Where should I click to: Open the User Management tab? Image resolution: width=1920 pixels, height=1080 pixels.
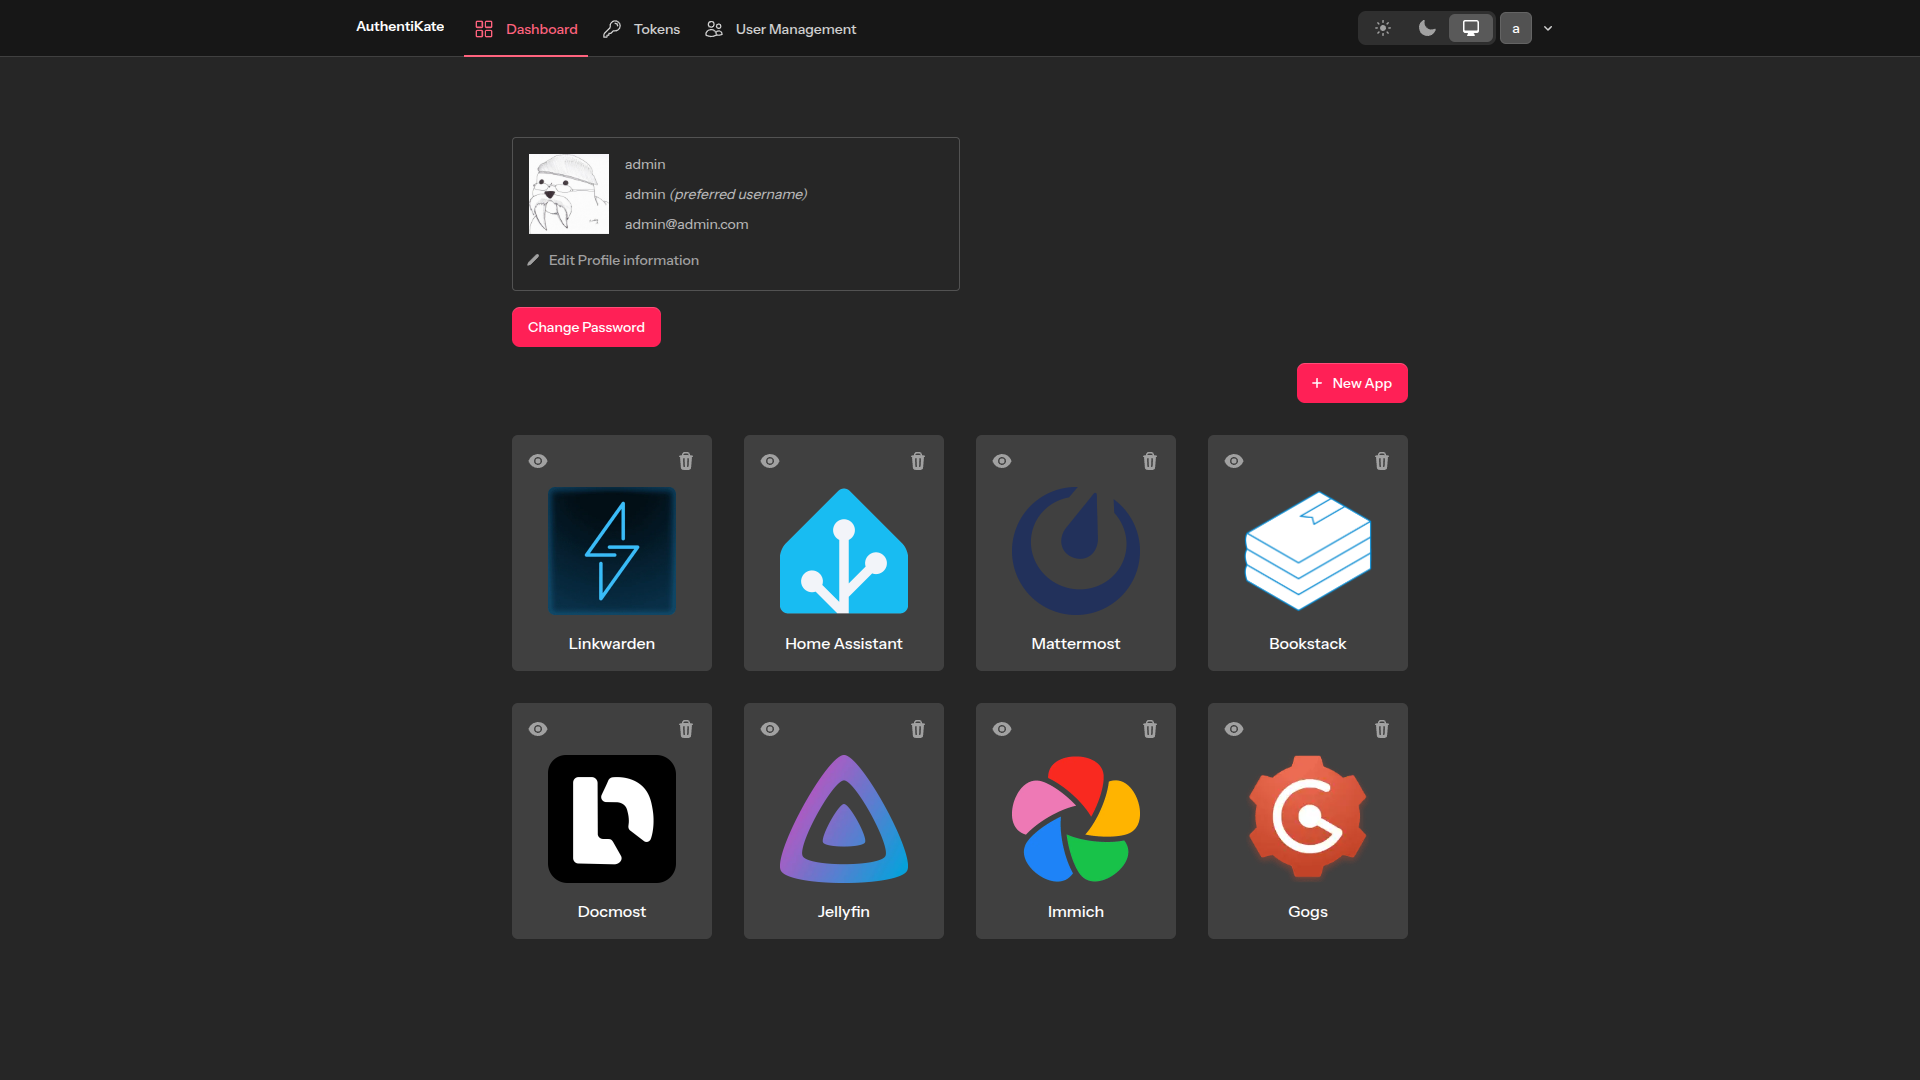coord(780,29)
